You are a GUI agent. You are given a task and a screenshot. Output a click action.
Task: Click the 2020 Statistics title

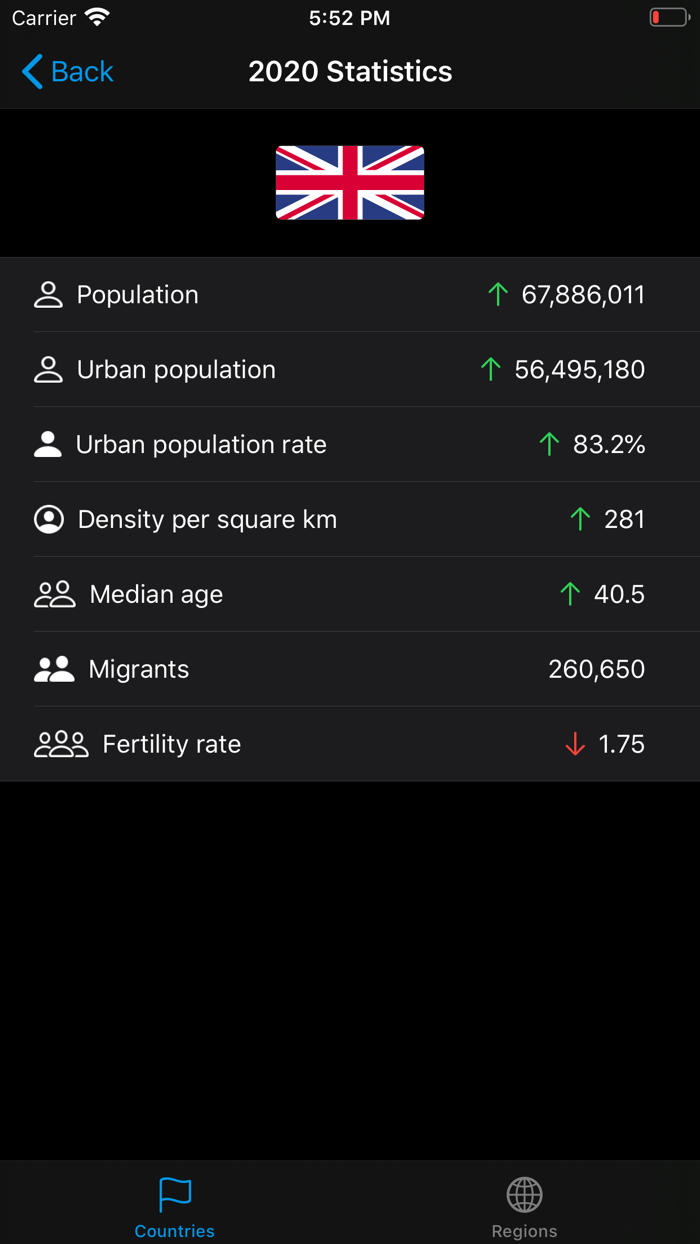click(x=350, y=71)
